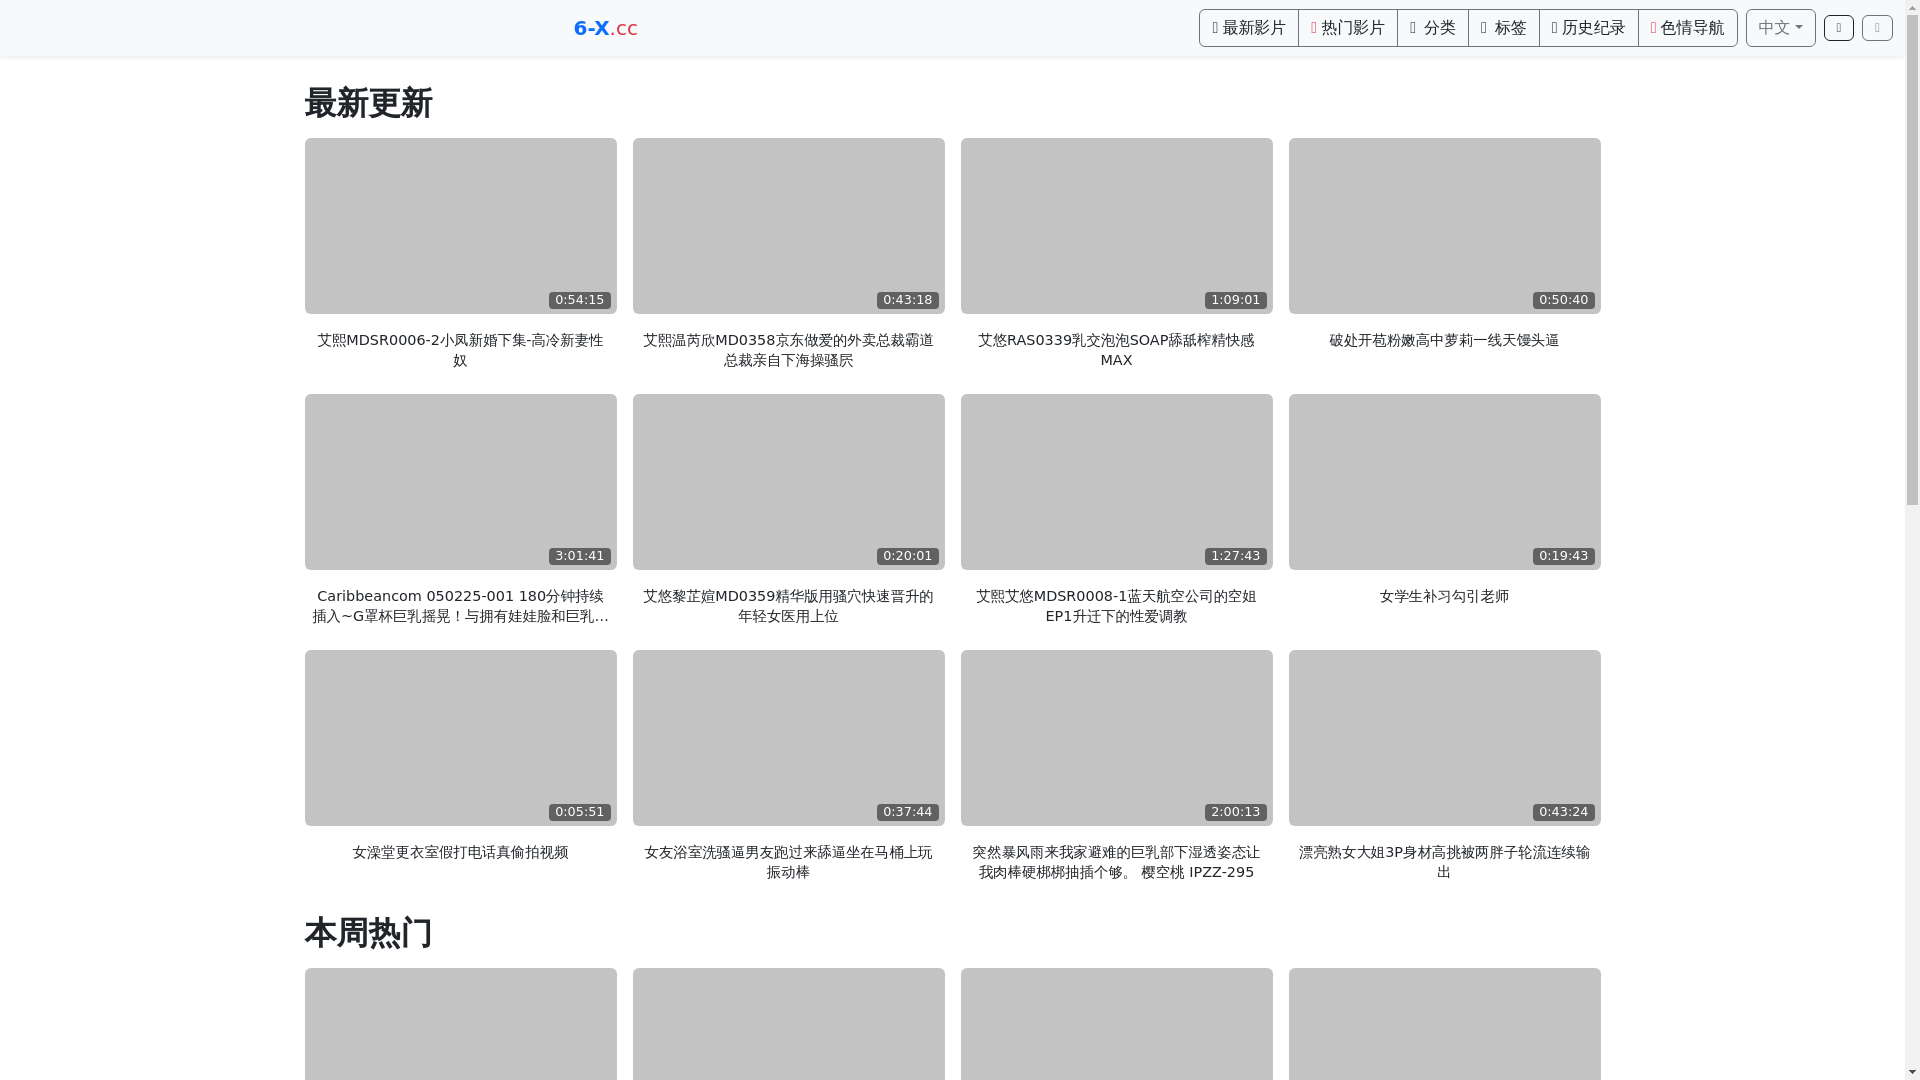Open the thumbnail with duration 1:09:01
This screenshot has height=1080, width=1920.
(1116, 226)
